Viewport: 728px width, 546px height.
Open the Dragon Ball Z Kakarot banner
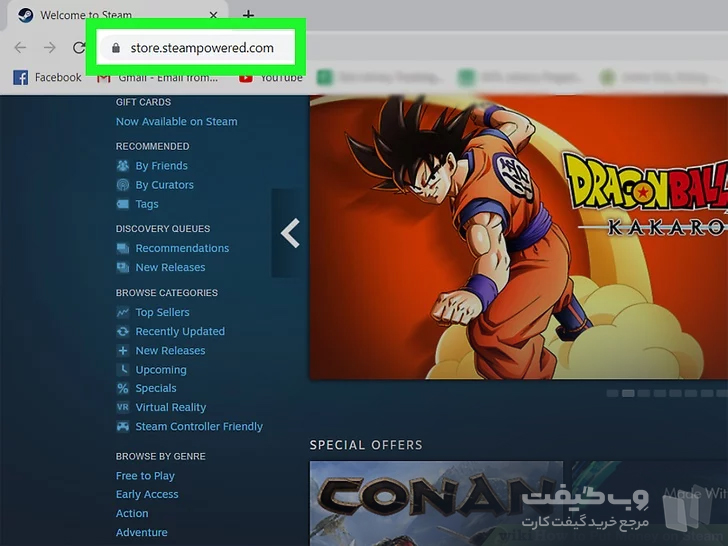[x=519, y=237]
